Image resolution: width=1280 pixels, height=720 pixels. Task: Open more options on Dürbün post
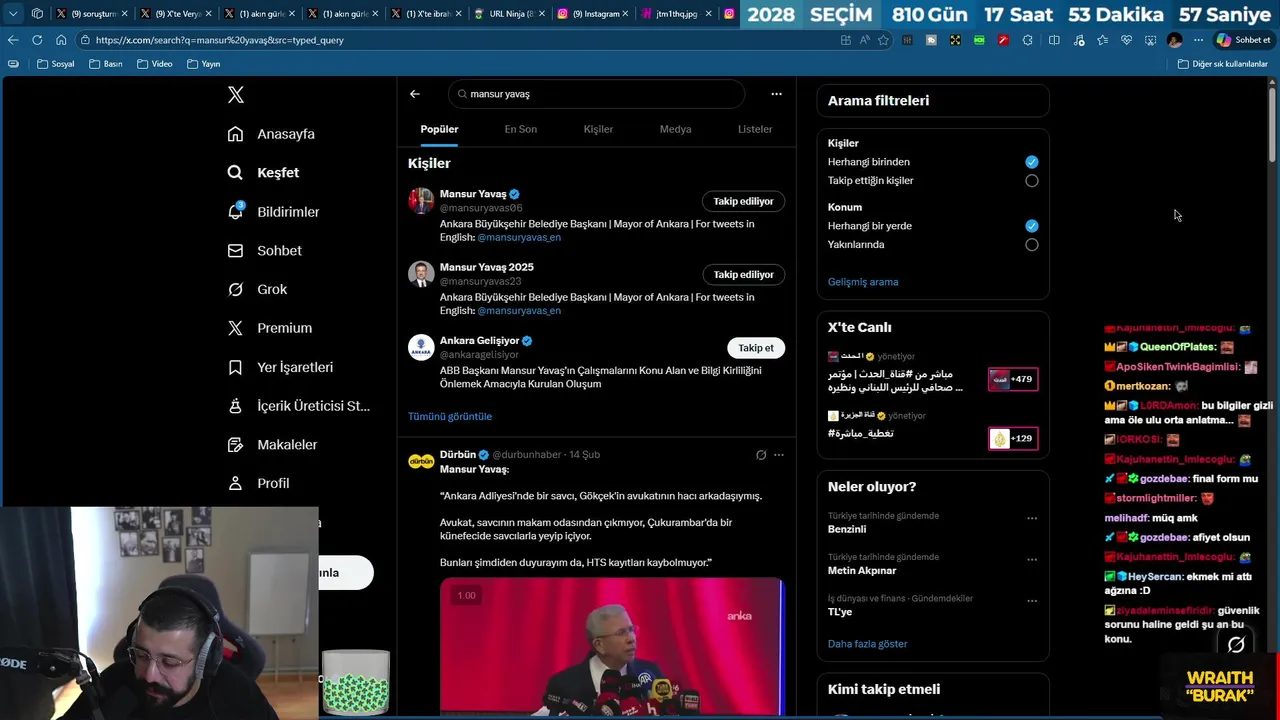pos(779,455)
